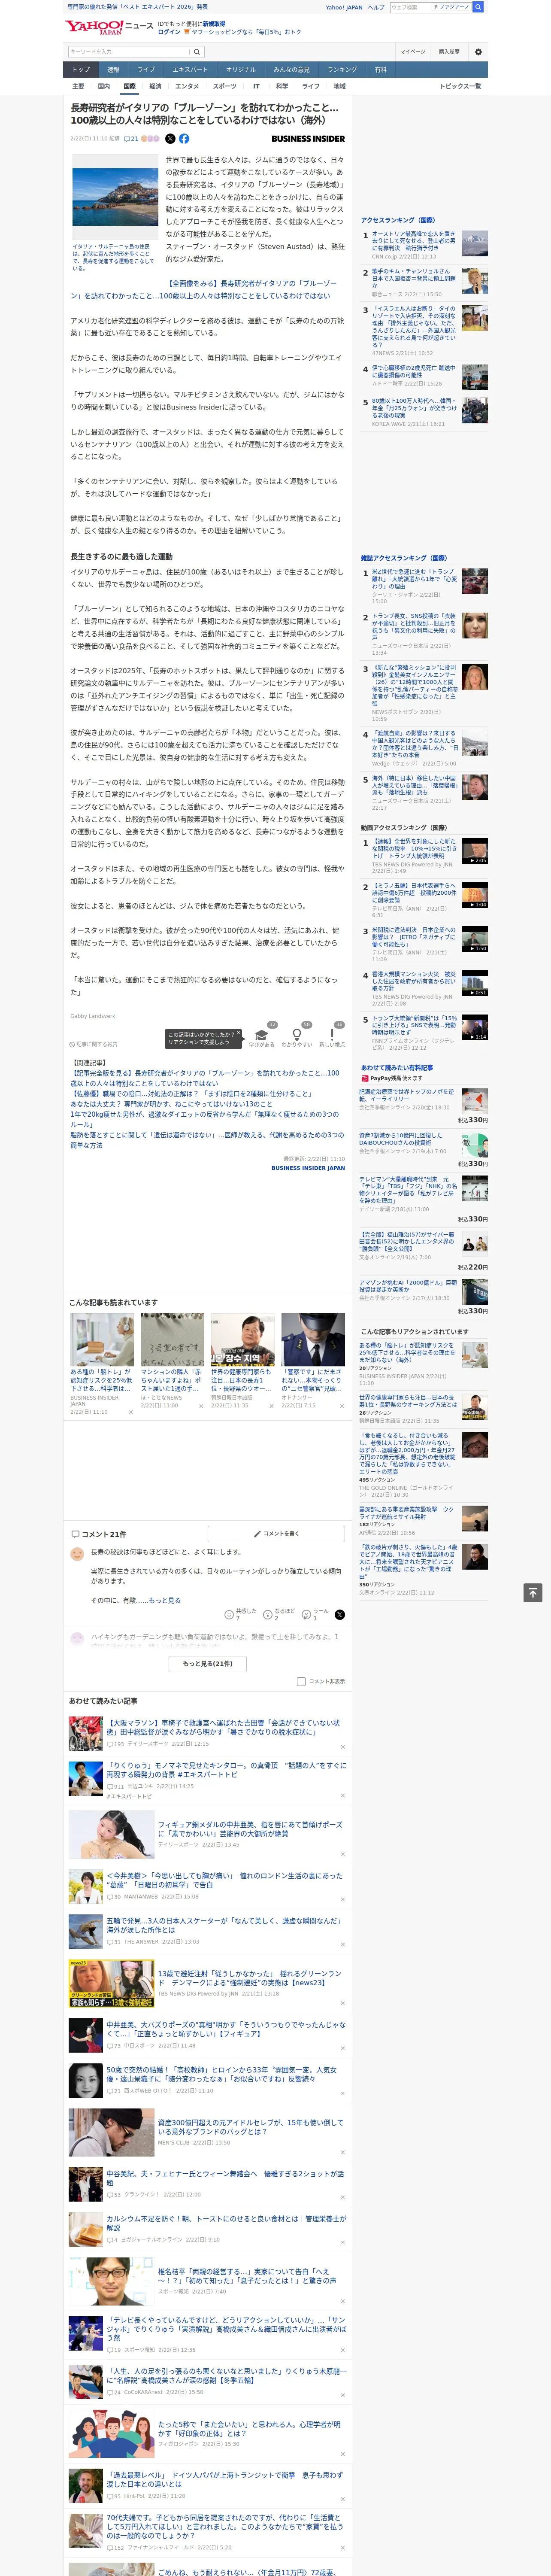Open the ランキング tab
Viewport: 551px width, 2576px height.
(342, 70)
